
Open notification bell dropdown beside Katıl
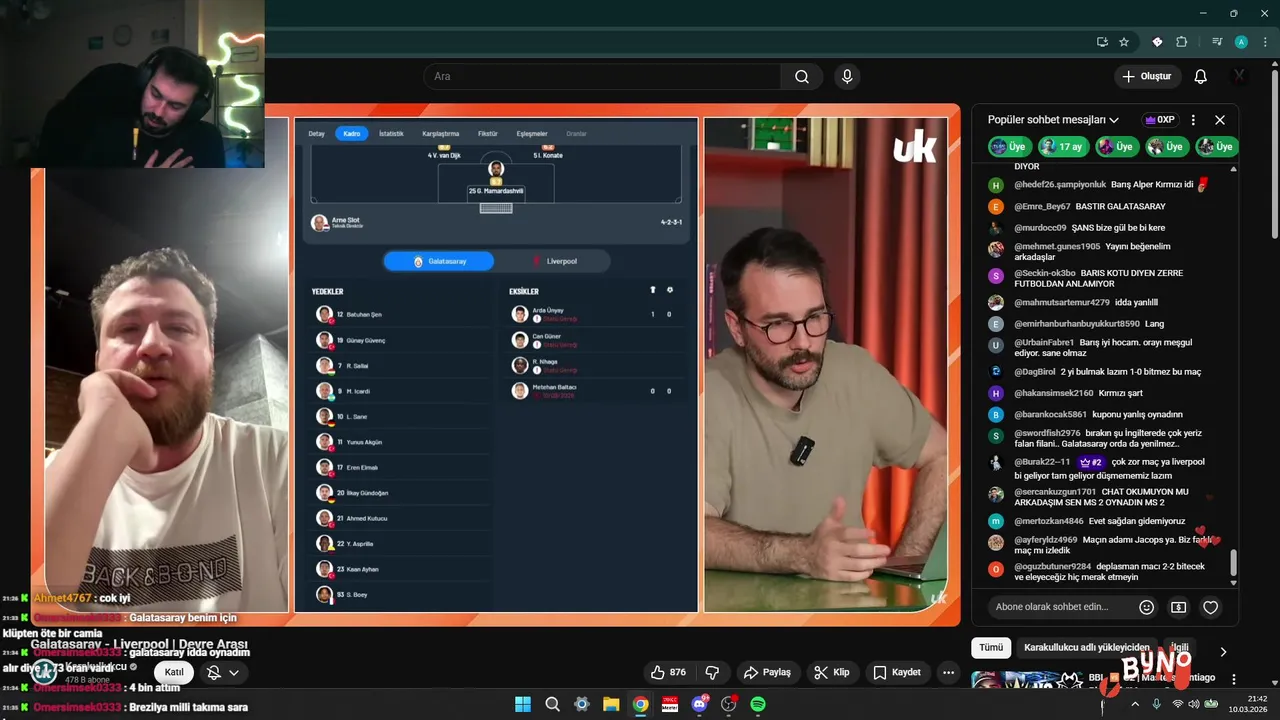[222, 672]
